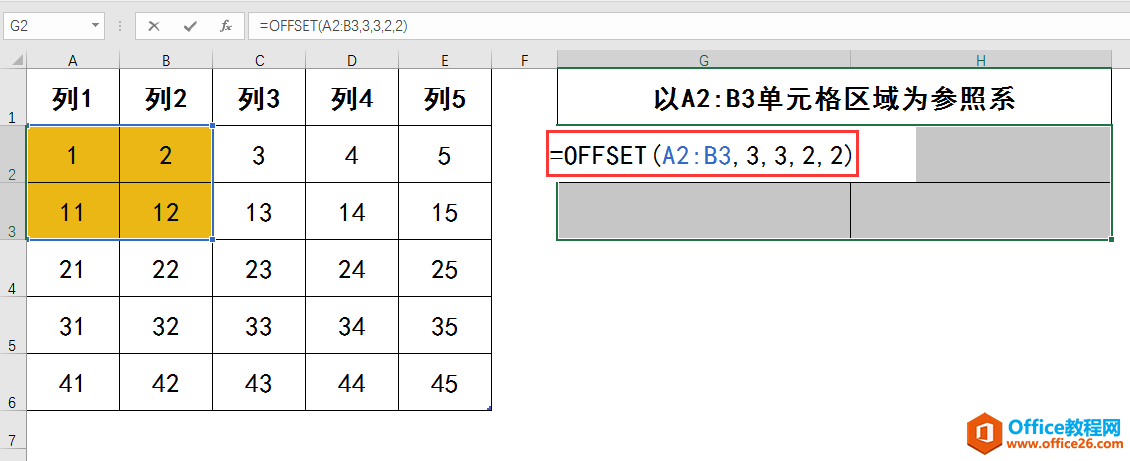Select the highlighted cell containing 11
Viewport: 1130px width, 461px height.
[x=73, y=211]
